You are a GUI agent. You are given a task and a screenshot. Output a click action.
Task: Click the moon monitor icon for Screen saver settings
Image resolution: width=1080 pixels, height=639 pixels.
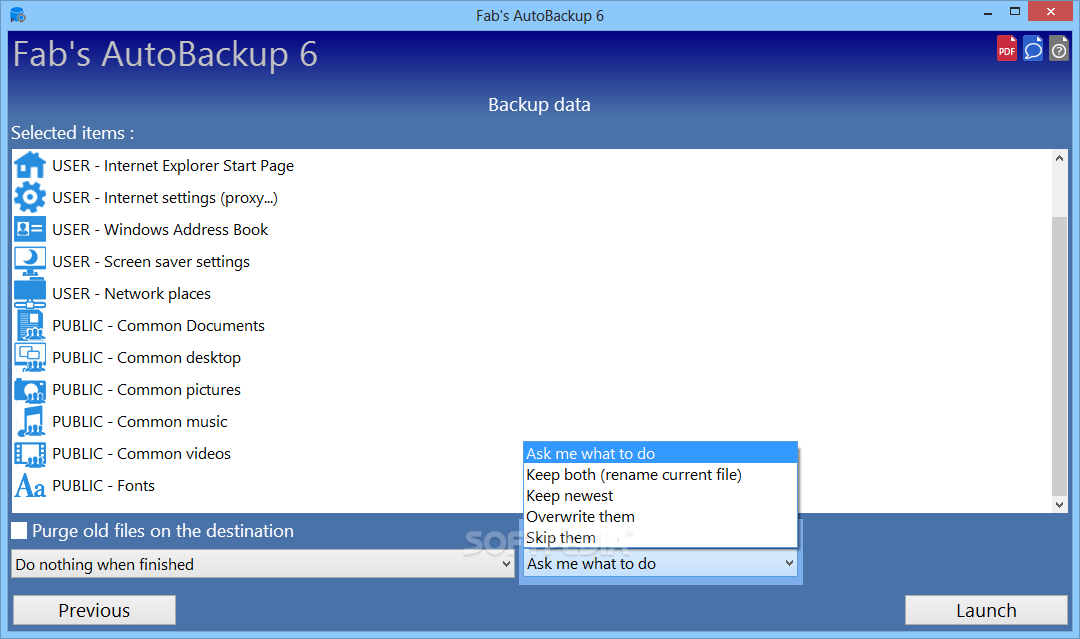30,261
